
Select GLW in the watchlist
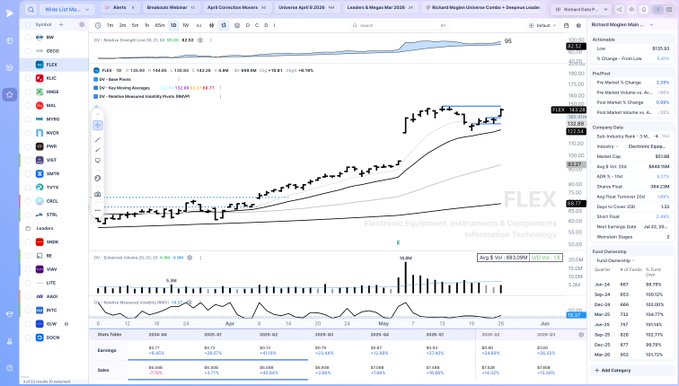click(54, 324)
